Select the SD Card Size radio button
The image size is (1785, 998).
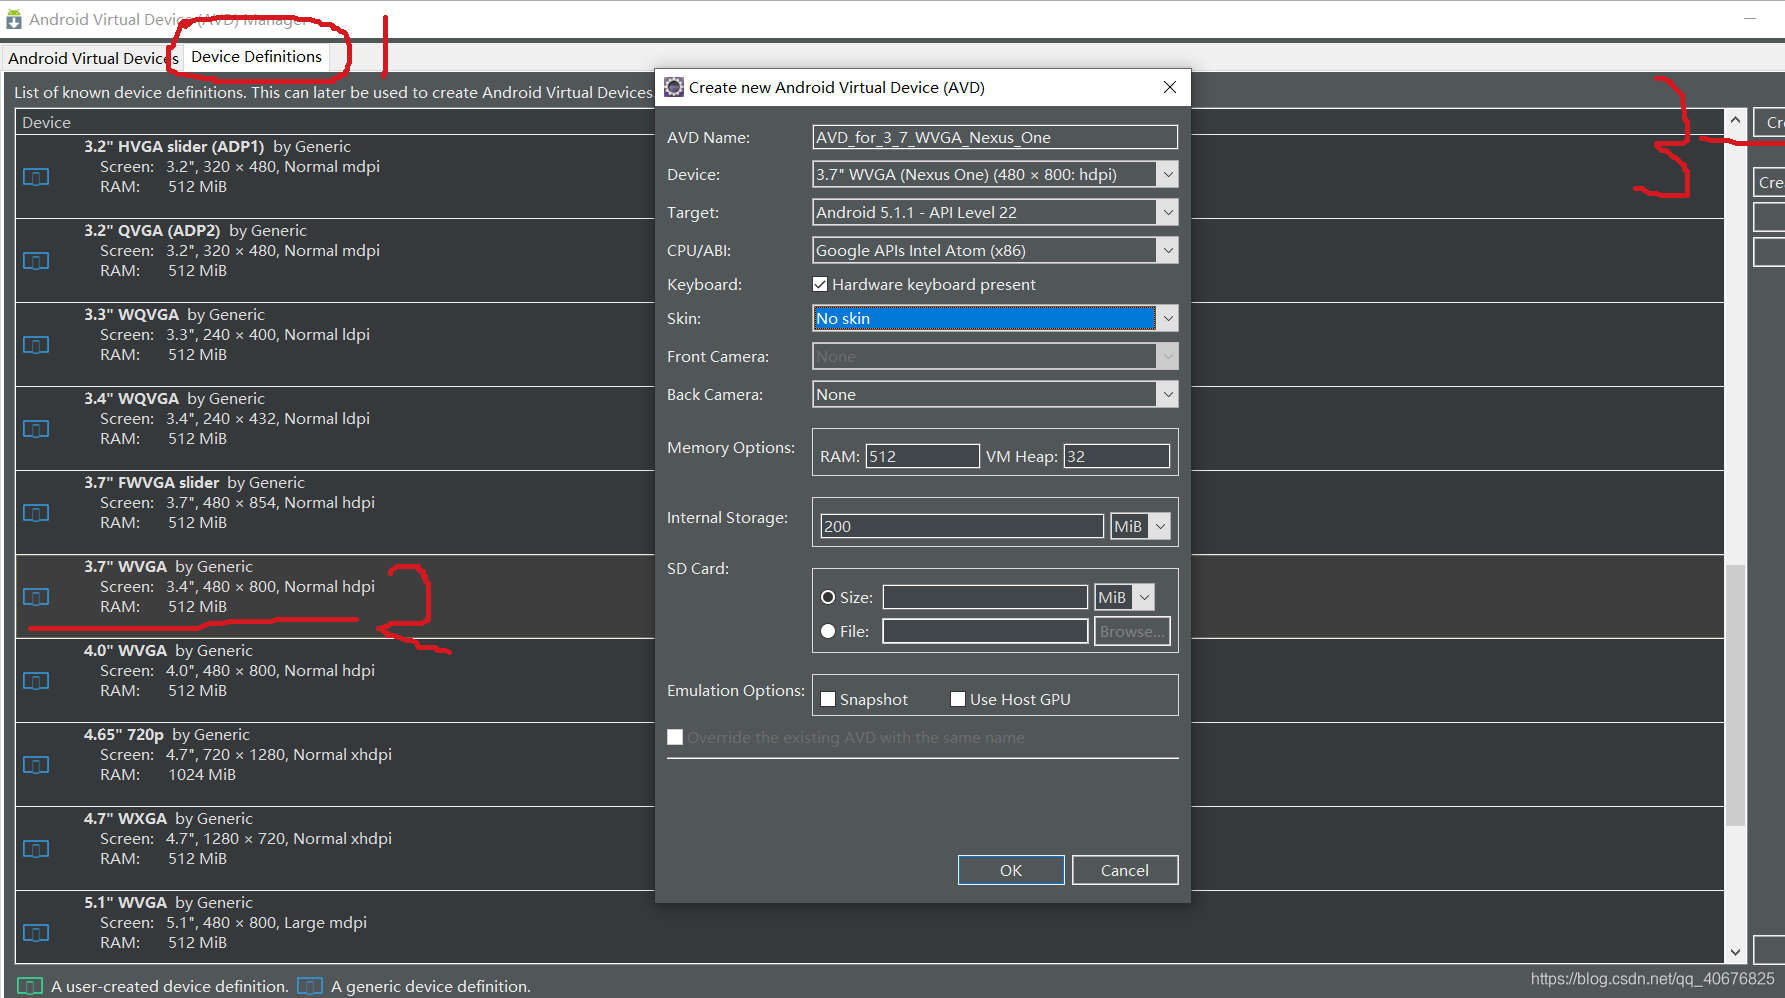click(x=828, y=597)
